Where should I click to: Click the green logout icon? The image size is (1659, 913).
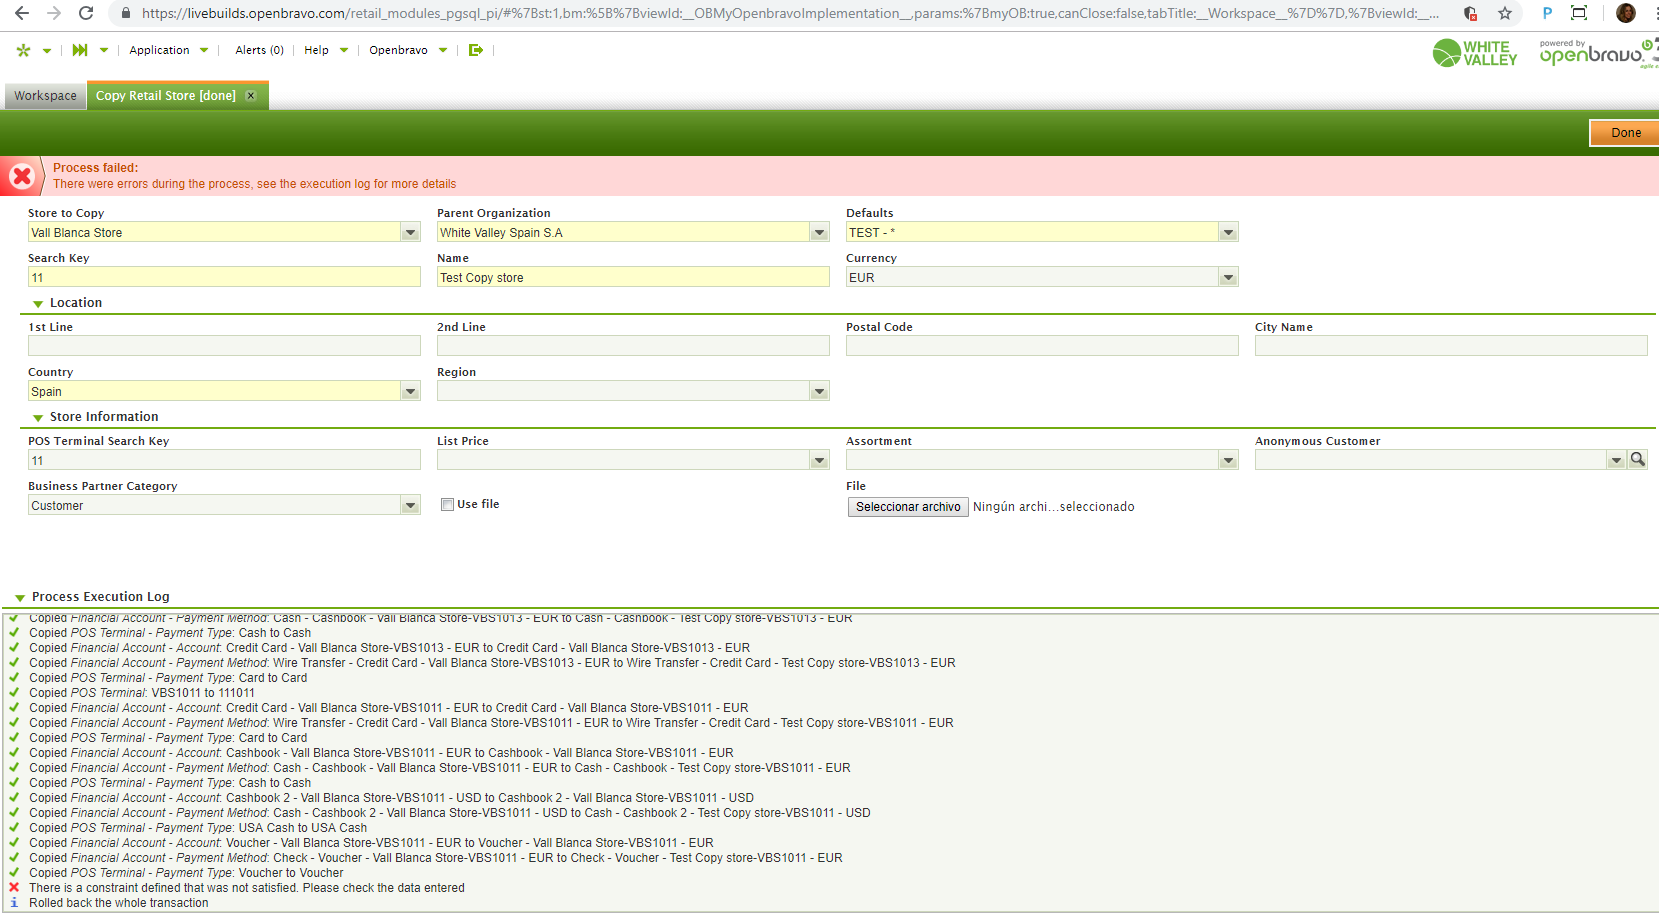(x=476, y=50)
